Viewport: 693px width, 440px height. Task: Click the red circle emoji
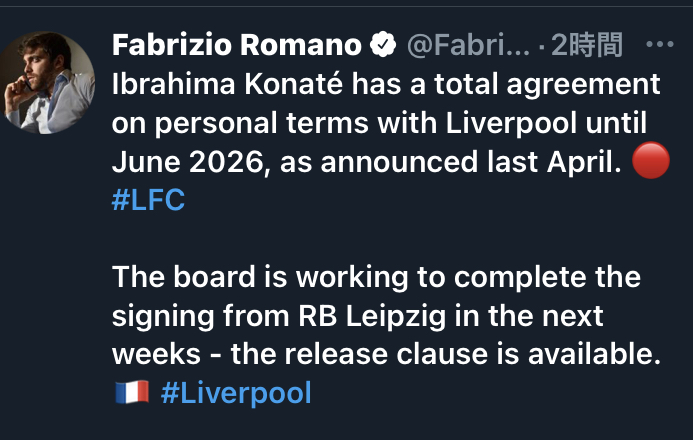point(651,162)
